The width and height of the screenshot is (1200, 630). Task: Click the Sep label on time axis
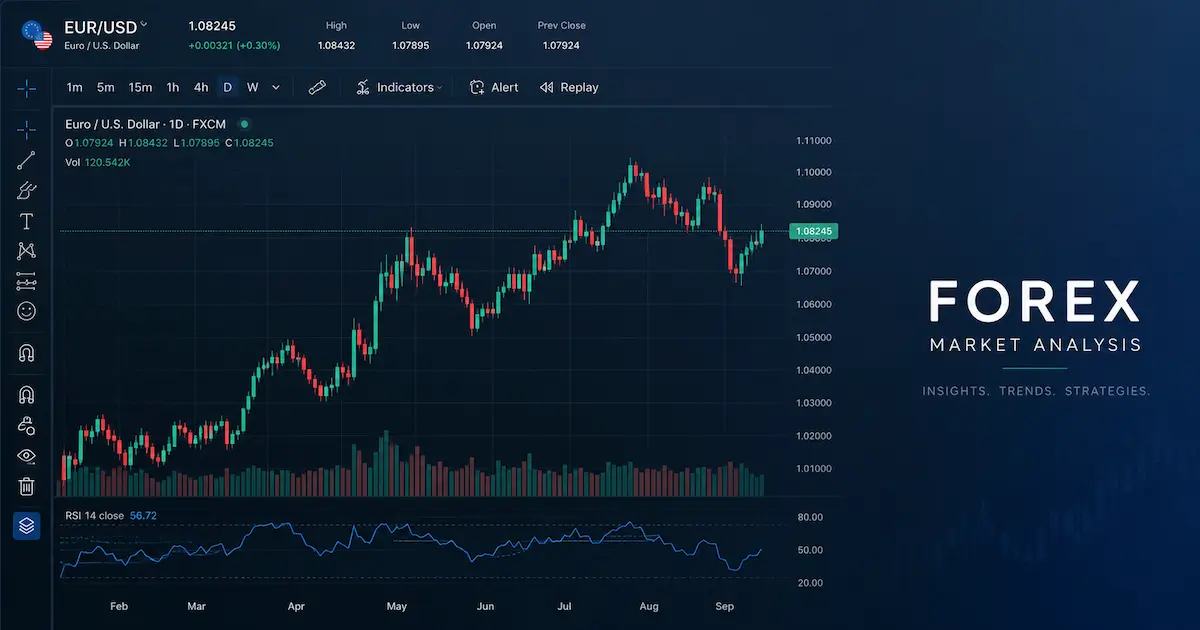click(x=725, y=607)
